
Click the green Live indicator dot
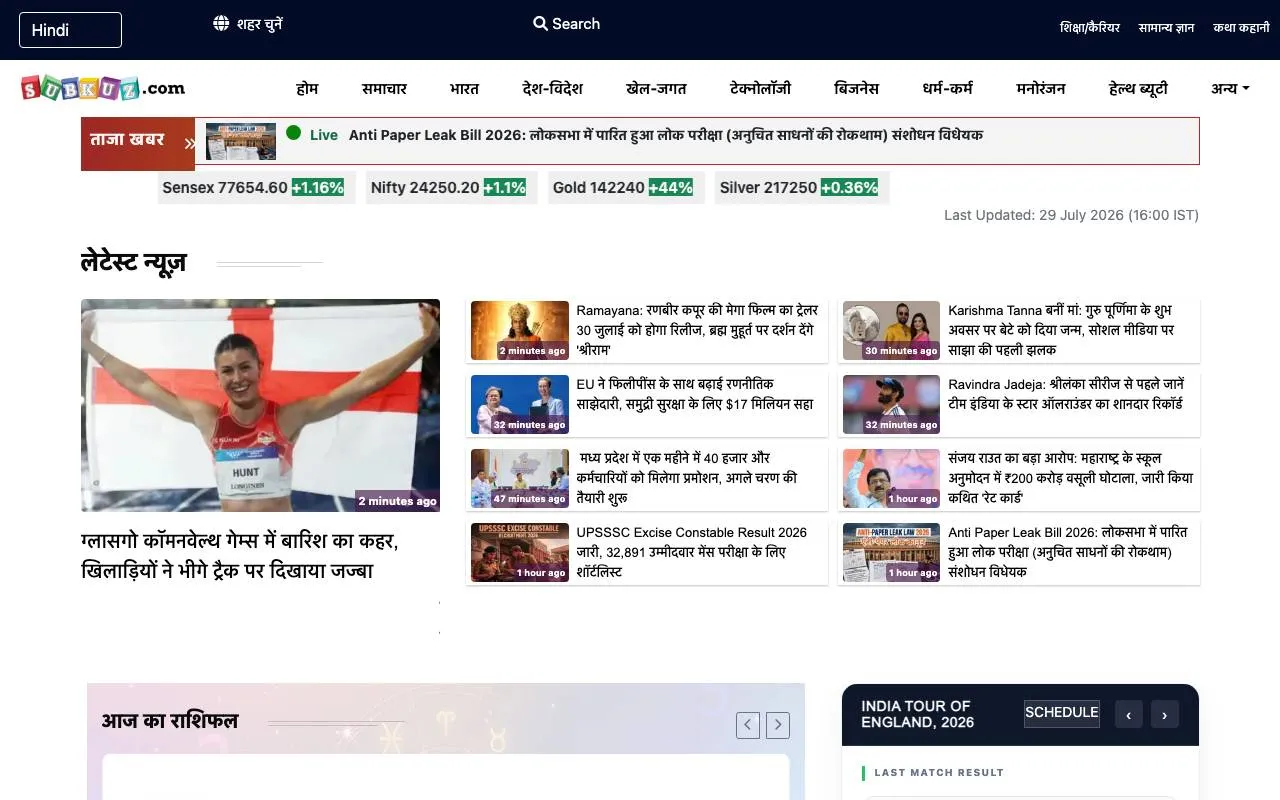pyautogui.click(x=293, y=133)
